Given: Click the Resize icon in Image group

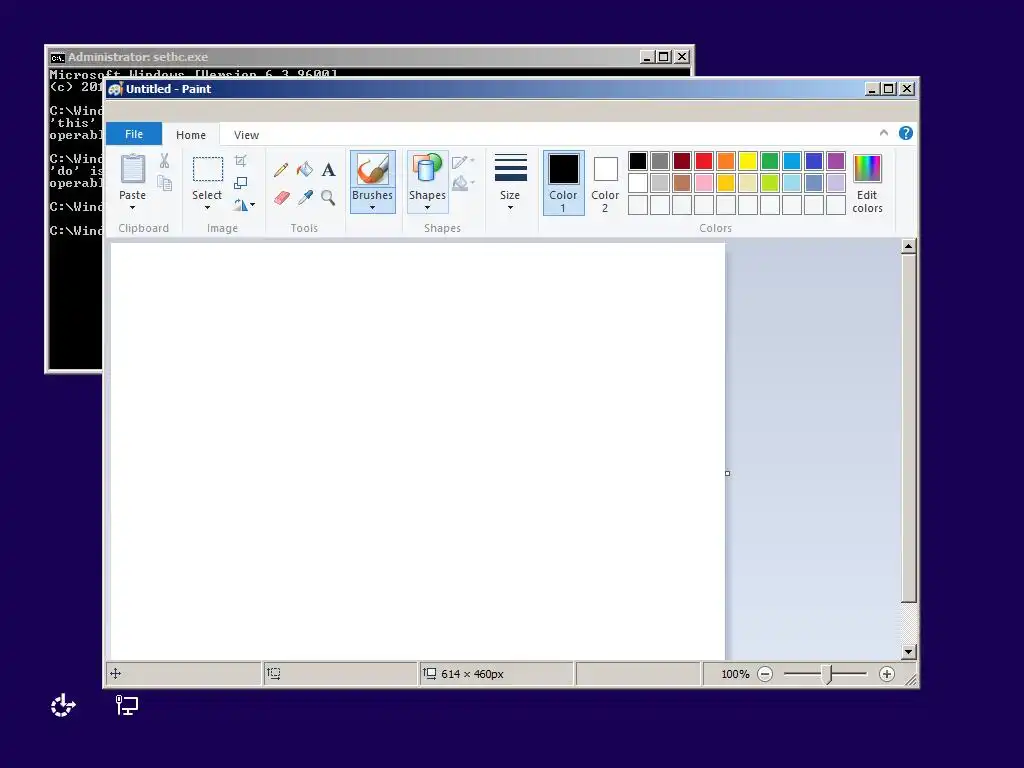Looking at the screenshot, I should (240, 183).
